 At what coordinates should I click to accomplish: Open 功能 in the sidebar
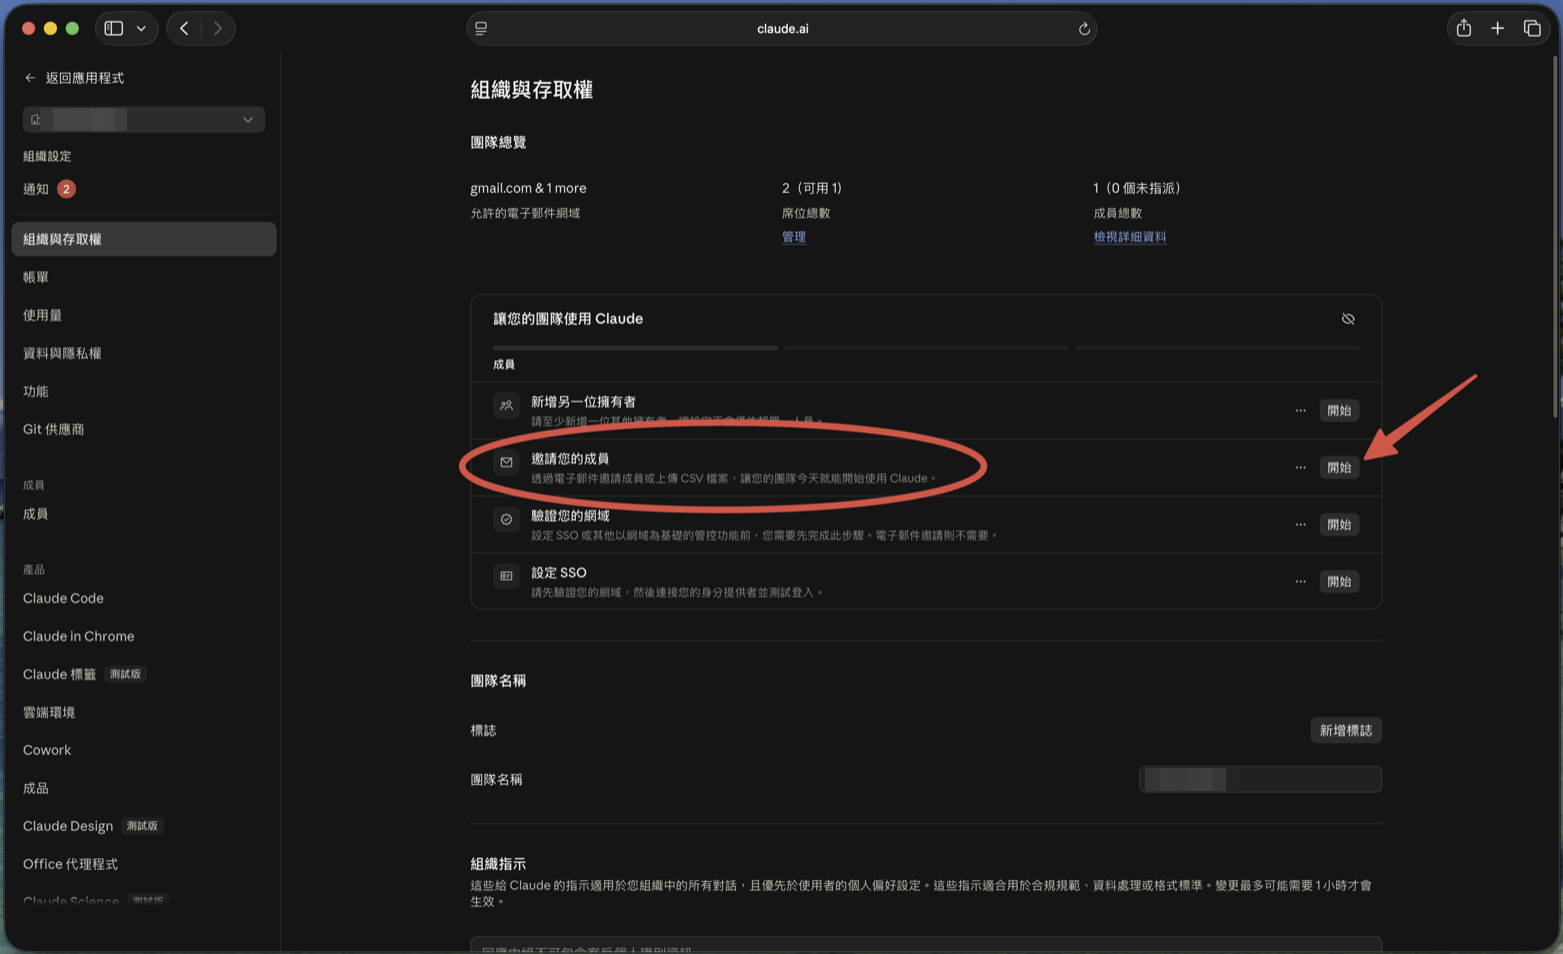tap(36, 391)
